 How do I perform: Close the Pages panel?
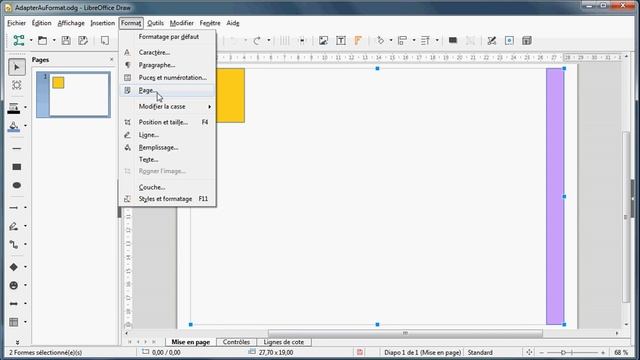(112, 60)
